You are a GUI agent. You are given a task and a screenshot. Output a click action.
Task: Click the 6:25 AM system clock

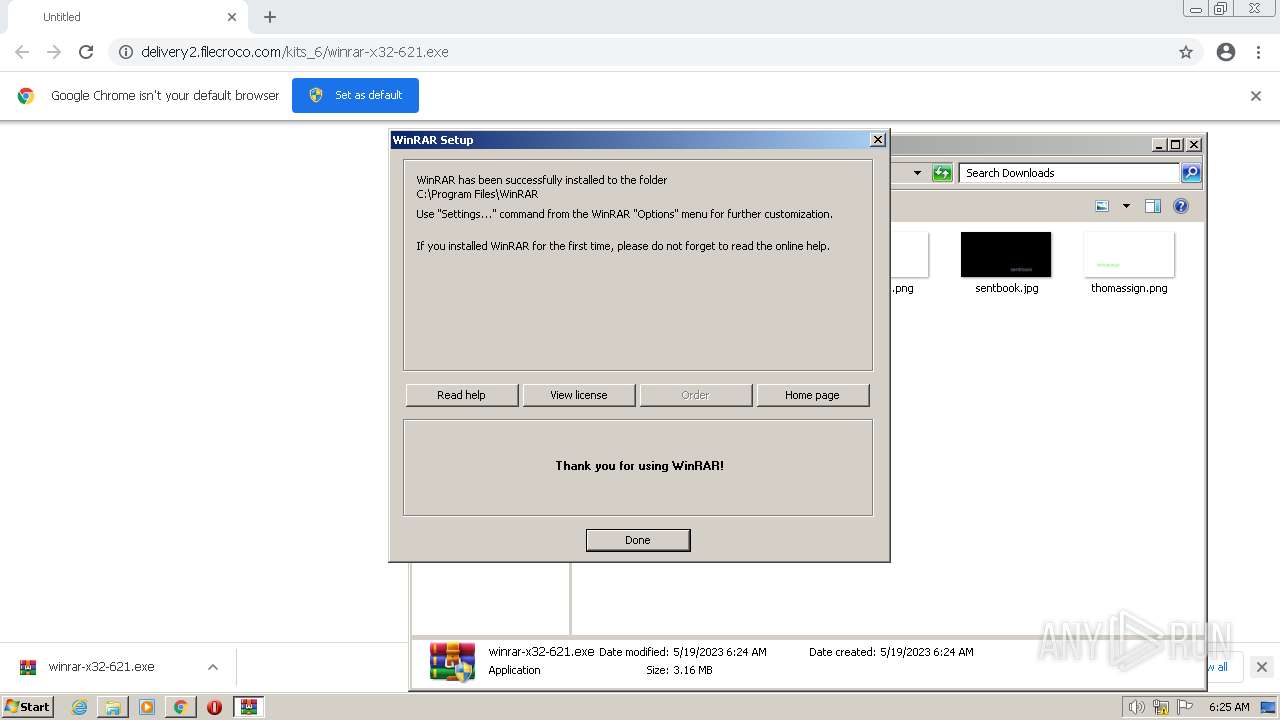coord(1229,707)
